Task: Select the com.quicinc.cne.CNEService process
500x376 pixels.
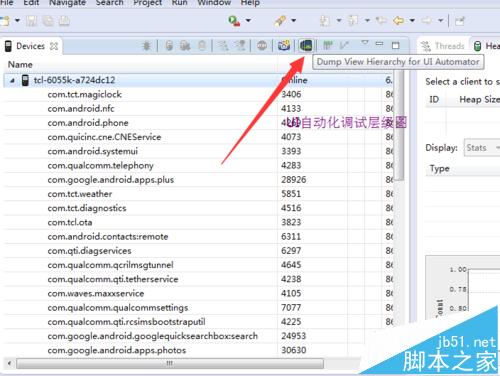Action: click(x=104, y=137)
